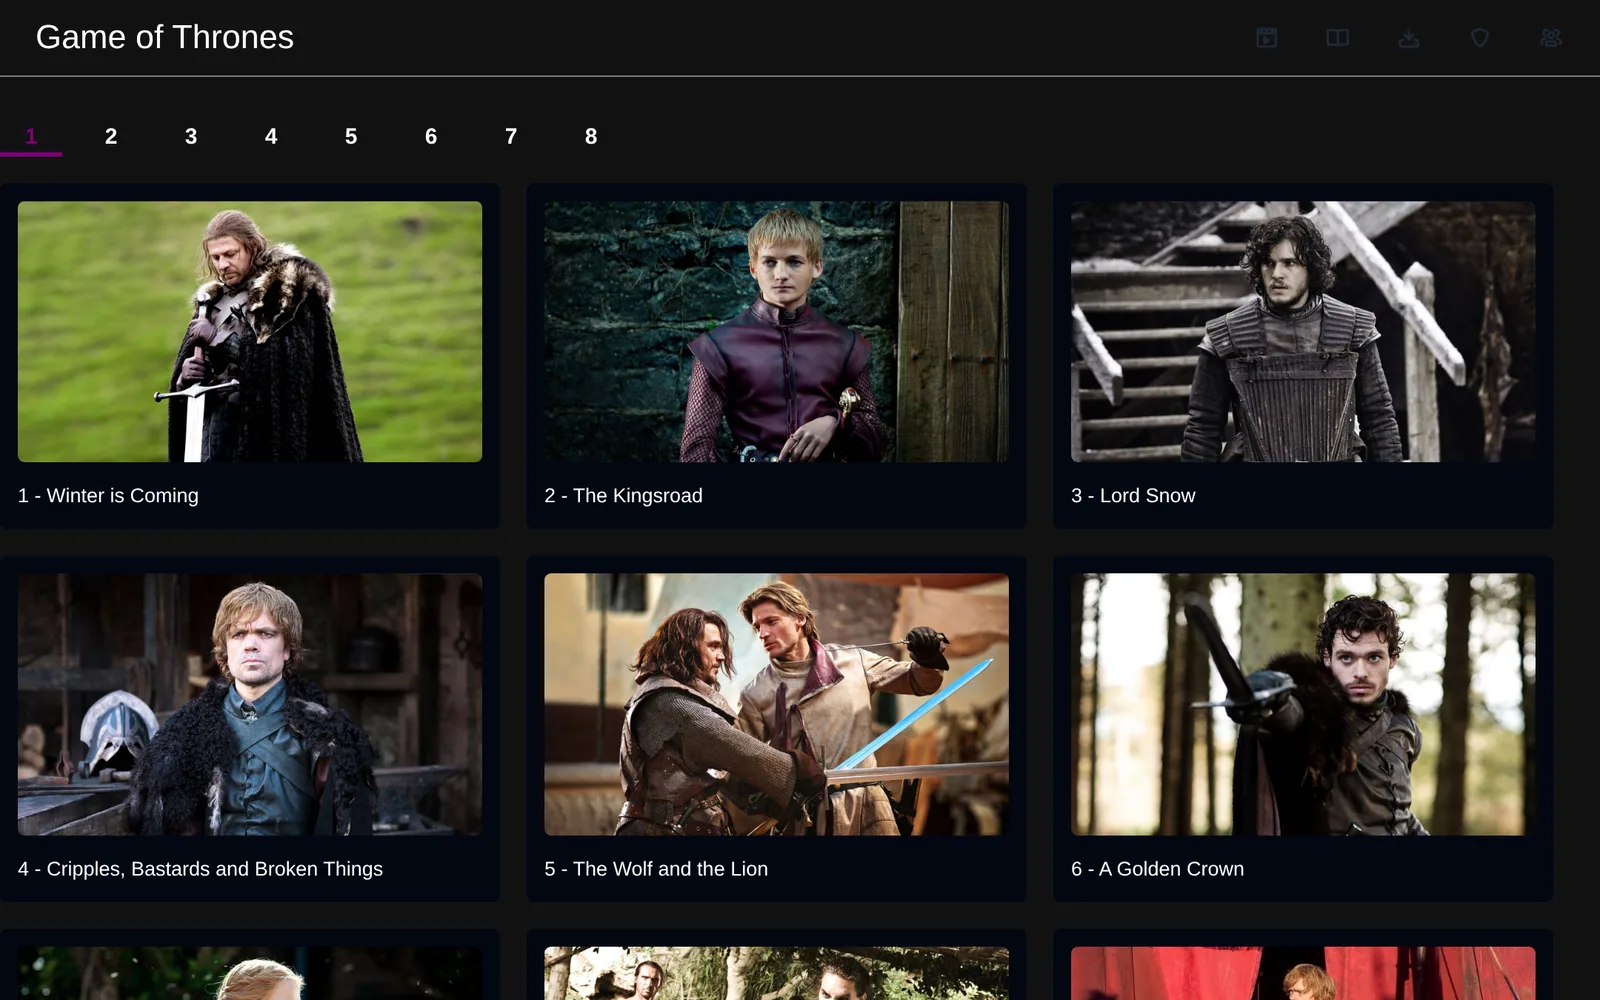Open the users group icon

click(1550, 38)
